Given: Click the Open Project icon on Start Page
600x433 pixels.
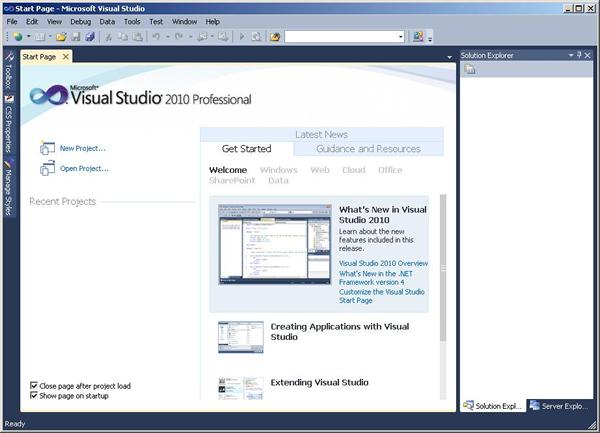Looking at the screenshot, I should [x=47, y=168].
